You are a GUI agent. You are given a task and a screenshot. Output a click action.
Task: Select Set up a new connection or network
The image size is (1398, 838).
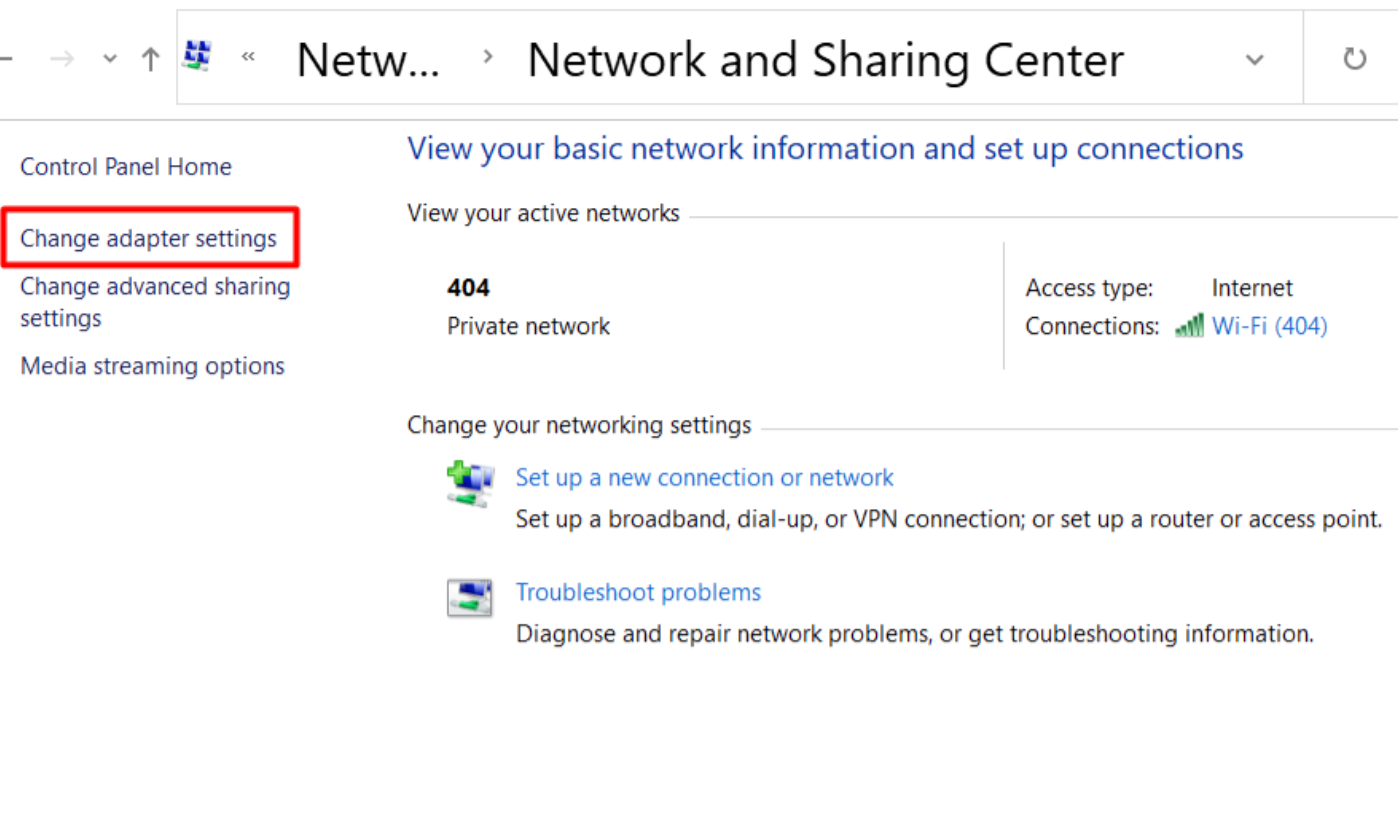(704, 478)
